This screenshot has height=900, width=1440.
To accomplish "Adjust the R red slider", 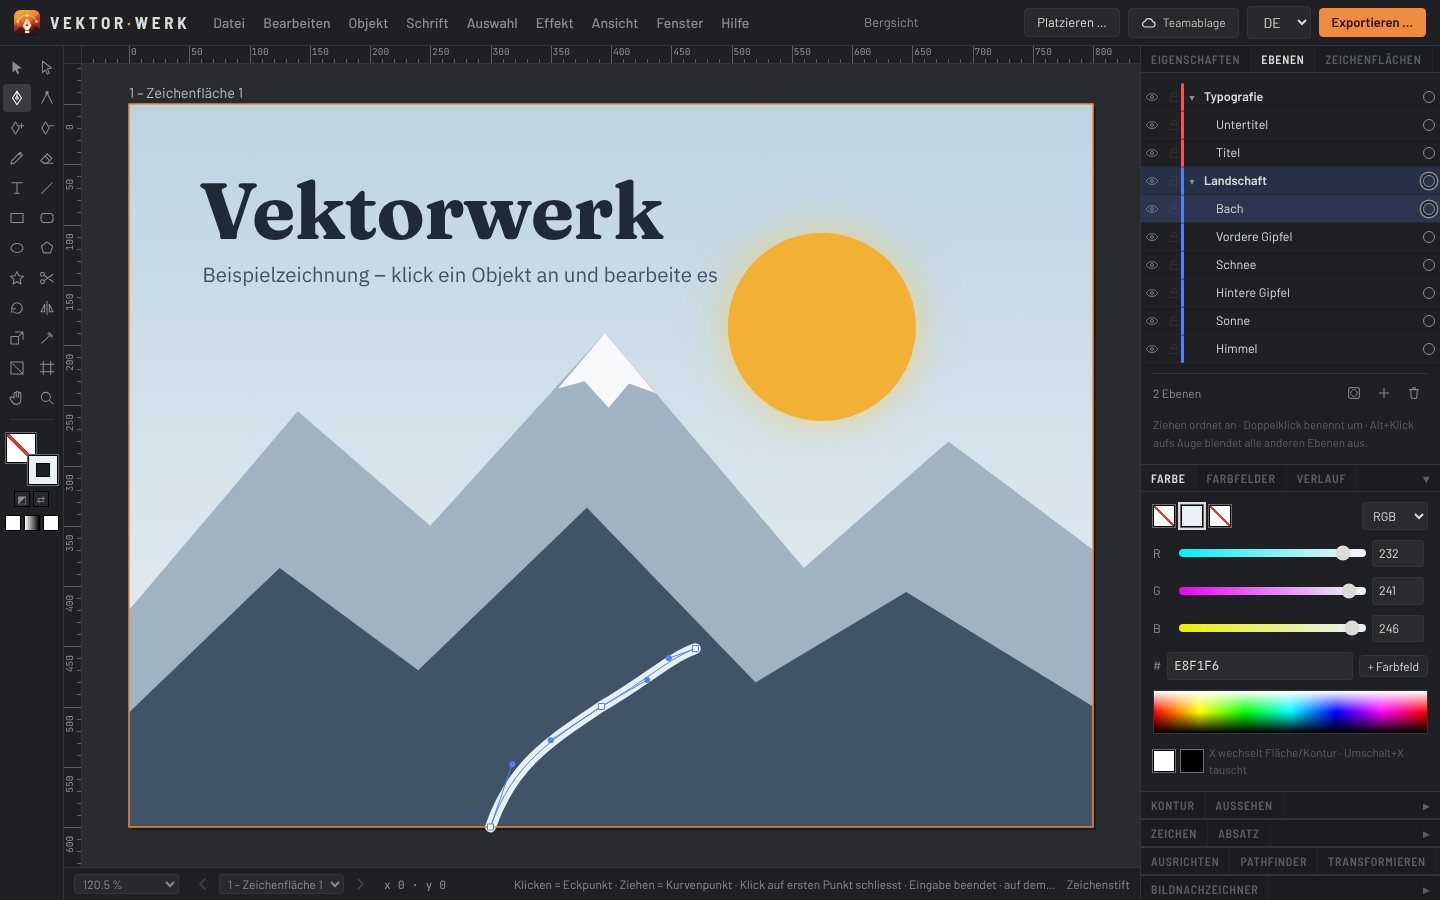I will [1272, 553].
